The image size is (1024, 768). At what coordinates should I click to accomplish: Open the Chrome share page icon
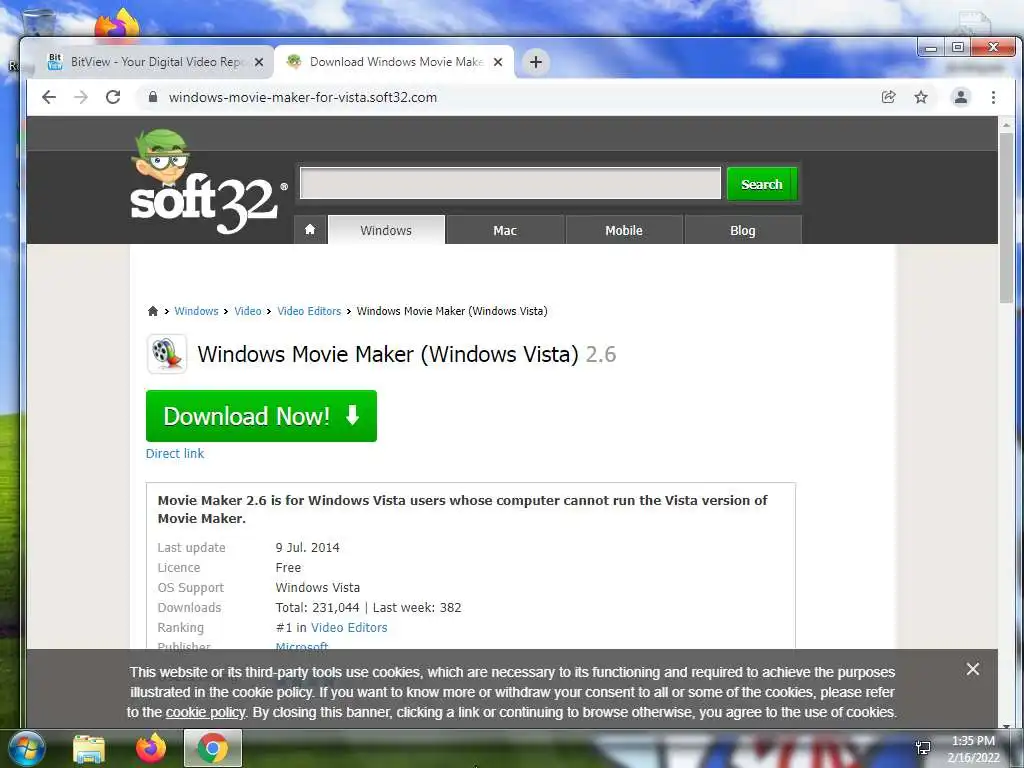click(x=888, y=97)
